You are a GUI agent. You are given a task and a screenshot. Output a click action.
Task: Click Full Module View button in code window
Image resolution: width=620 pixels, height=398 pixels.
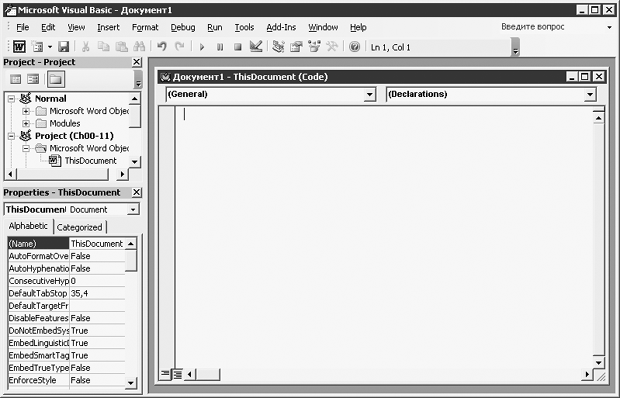point(177,373)
